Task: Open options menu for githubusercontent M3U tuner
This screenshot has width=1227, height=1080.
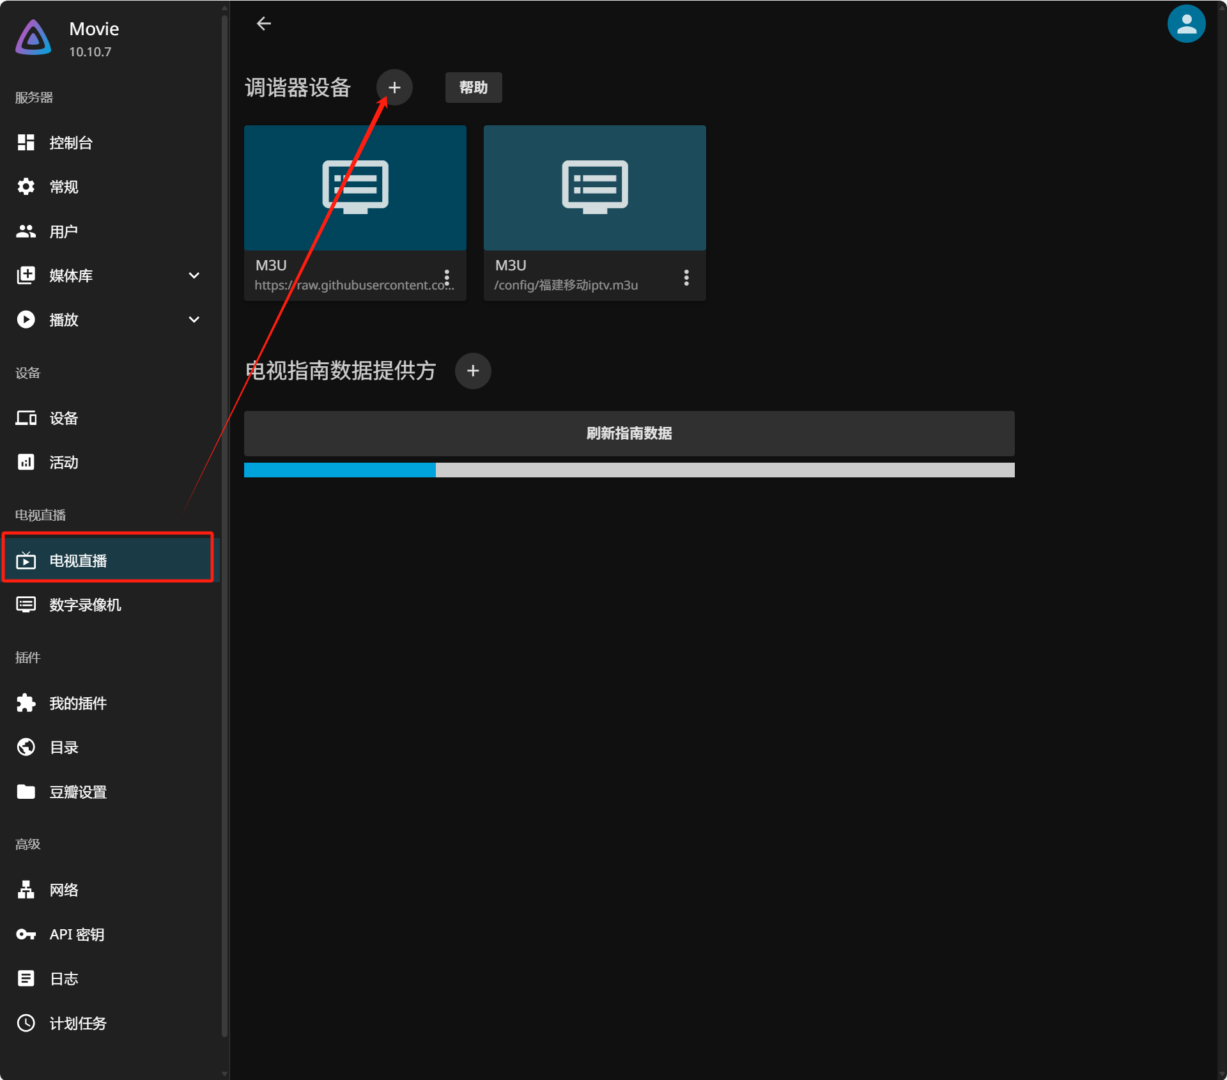Action: click(447, 277)
